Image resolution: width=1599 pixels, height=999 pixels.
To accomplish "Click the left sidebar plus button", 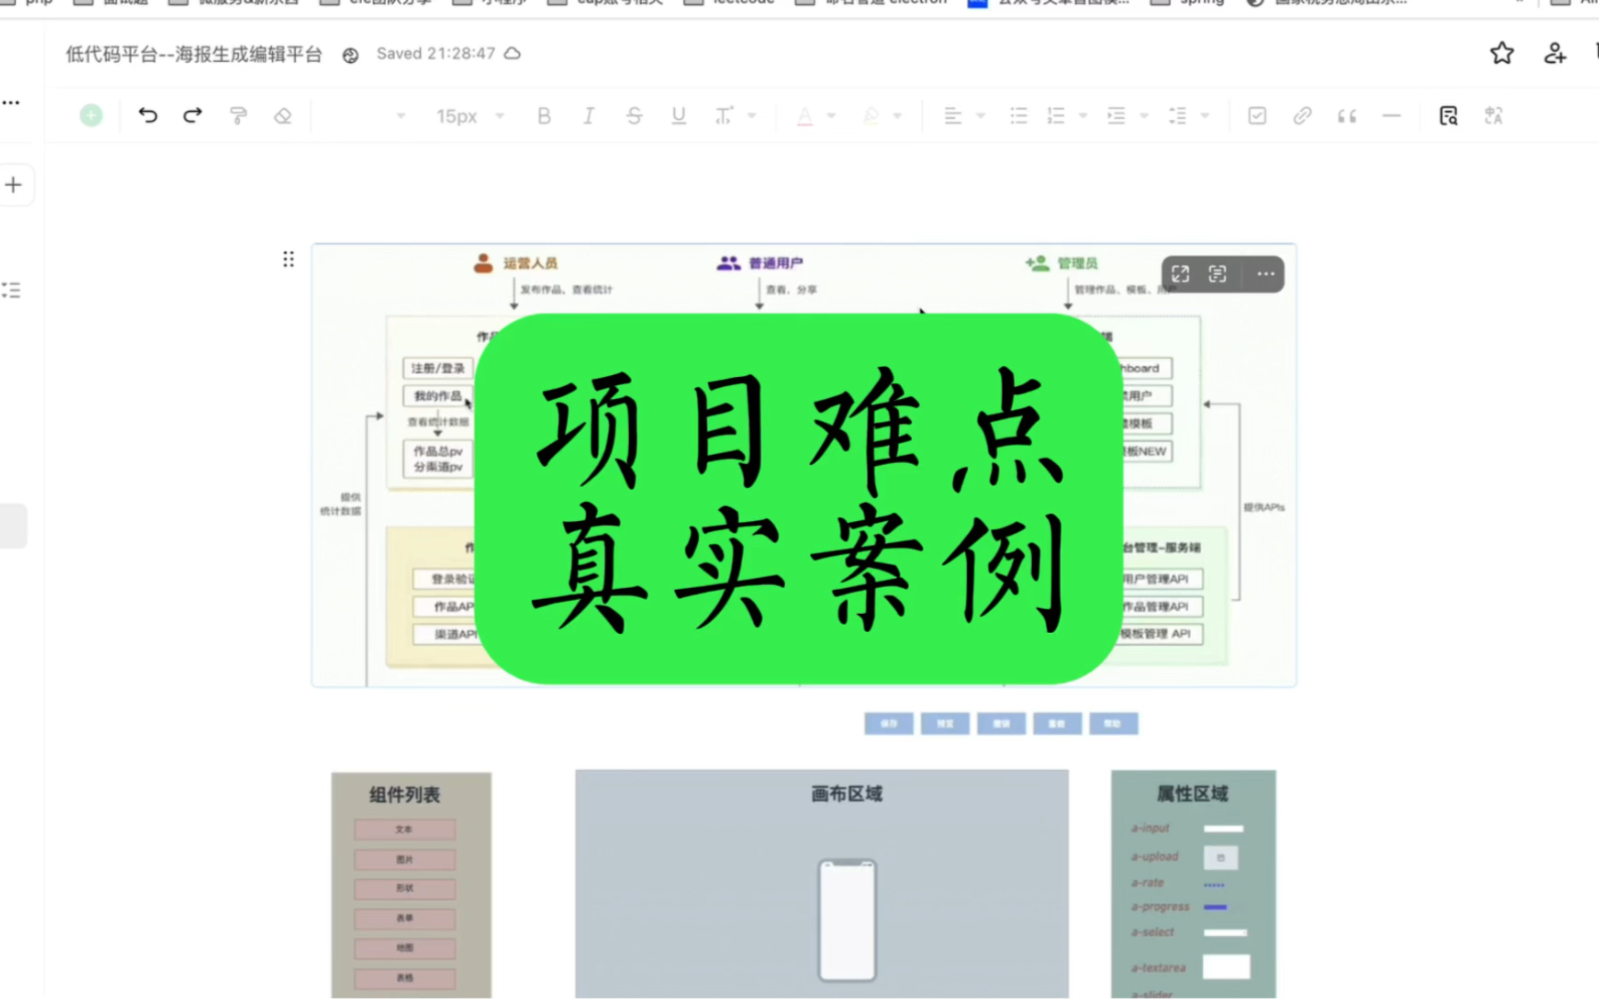I will (13, 185).
